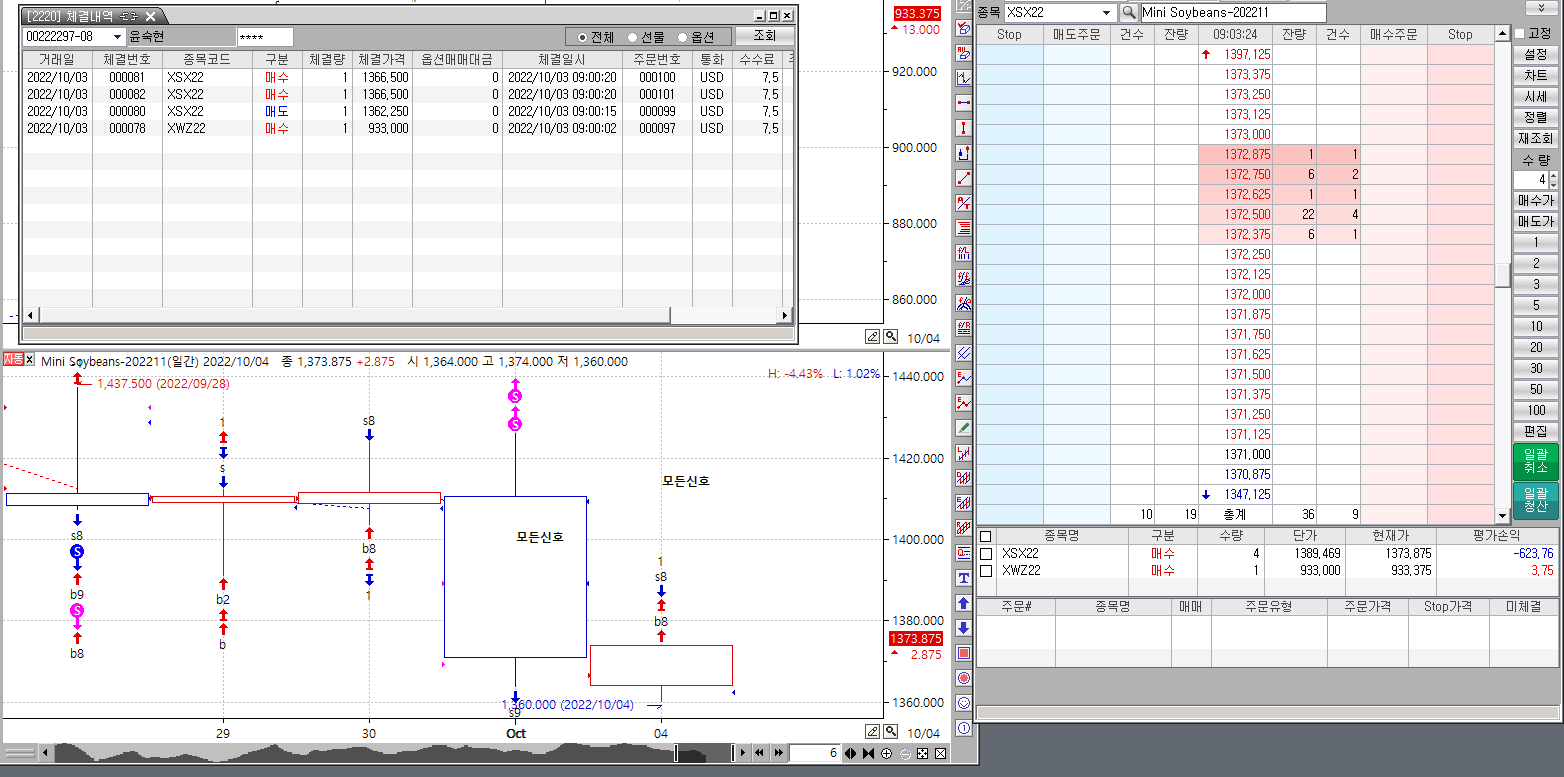Click the fast-forward chart scroll button
The height and width of the screenshot is (777, 1564).
point(776,753)
